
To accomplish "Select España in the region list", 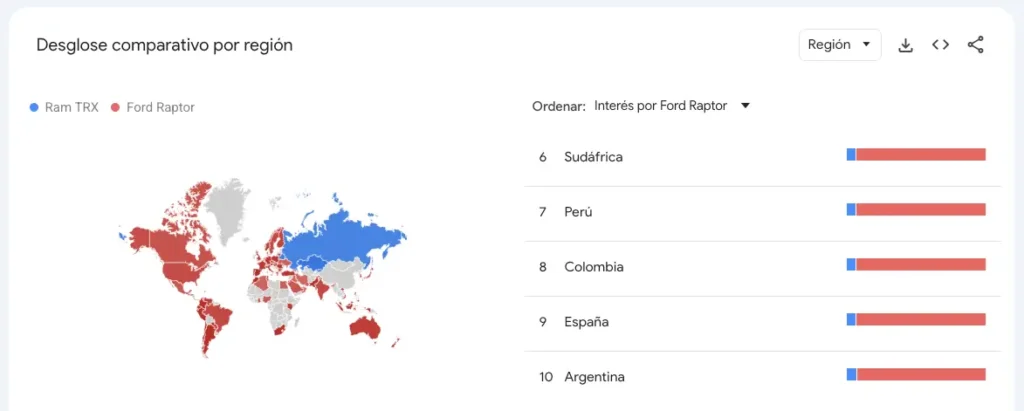I will (x=586, y=322).
